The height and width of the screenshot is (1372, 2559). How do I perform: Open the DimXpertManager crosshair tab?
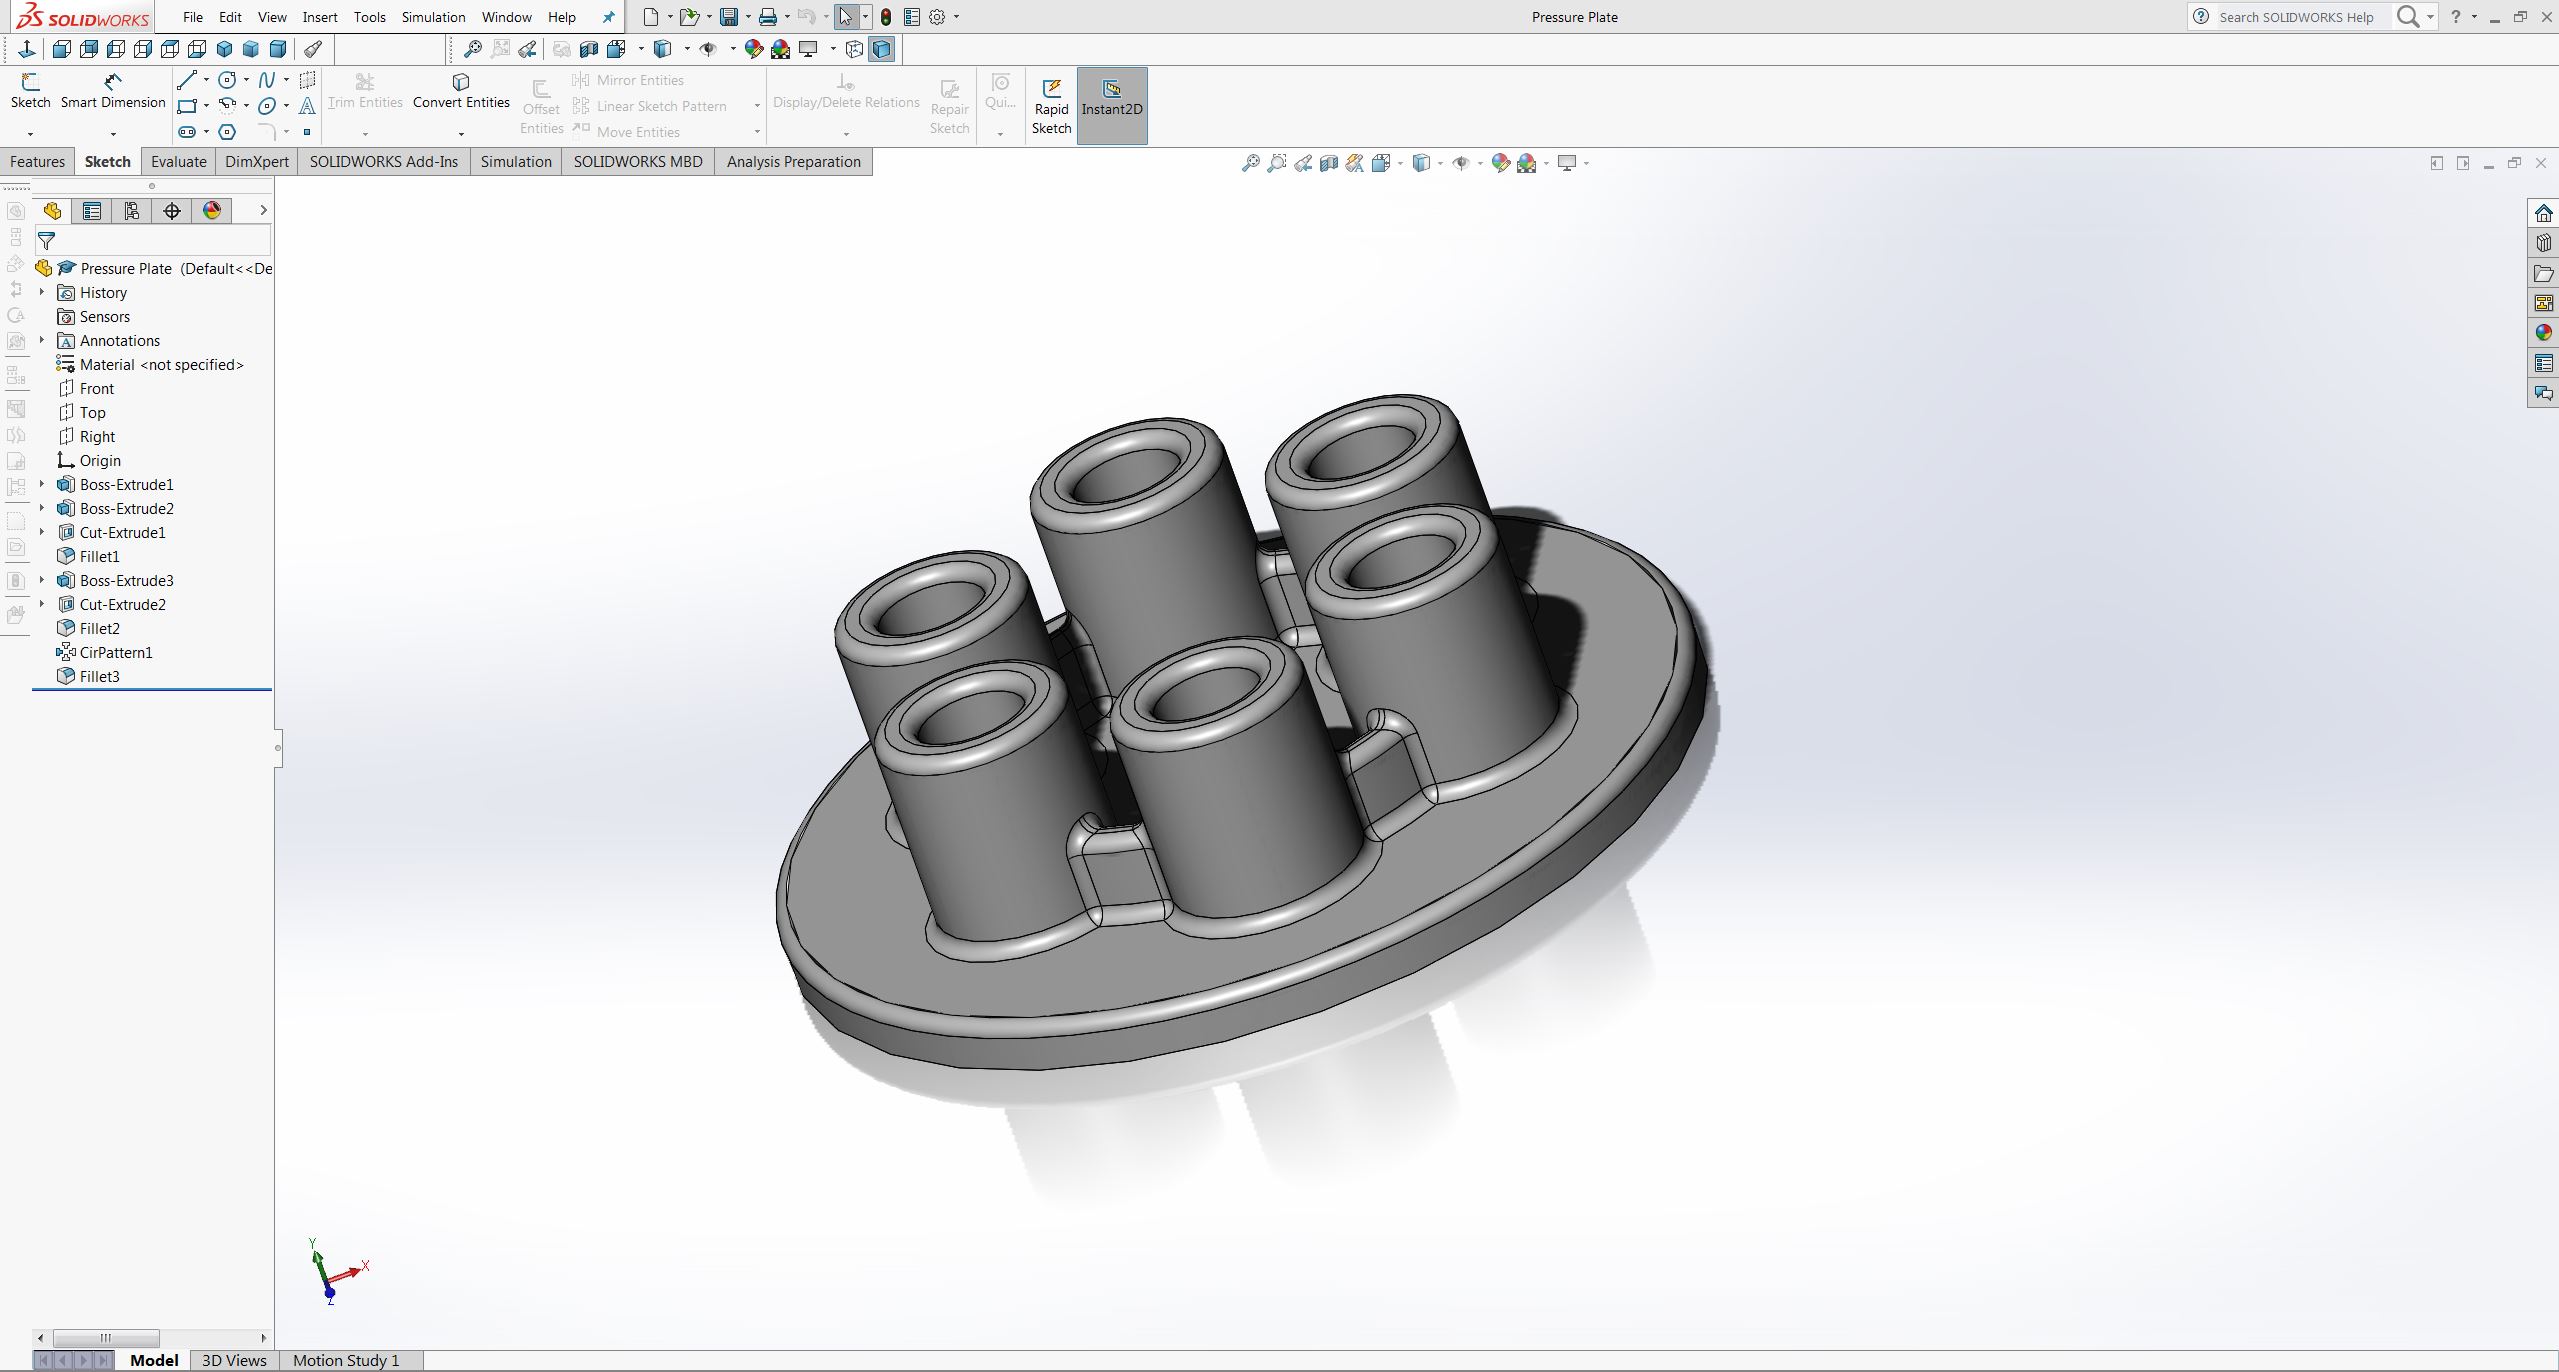[172, 210]
